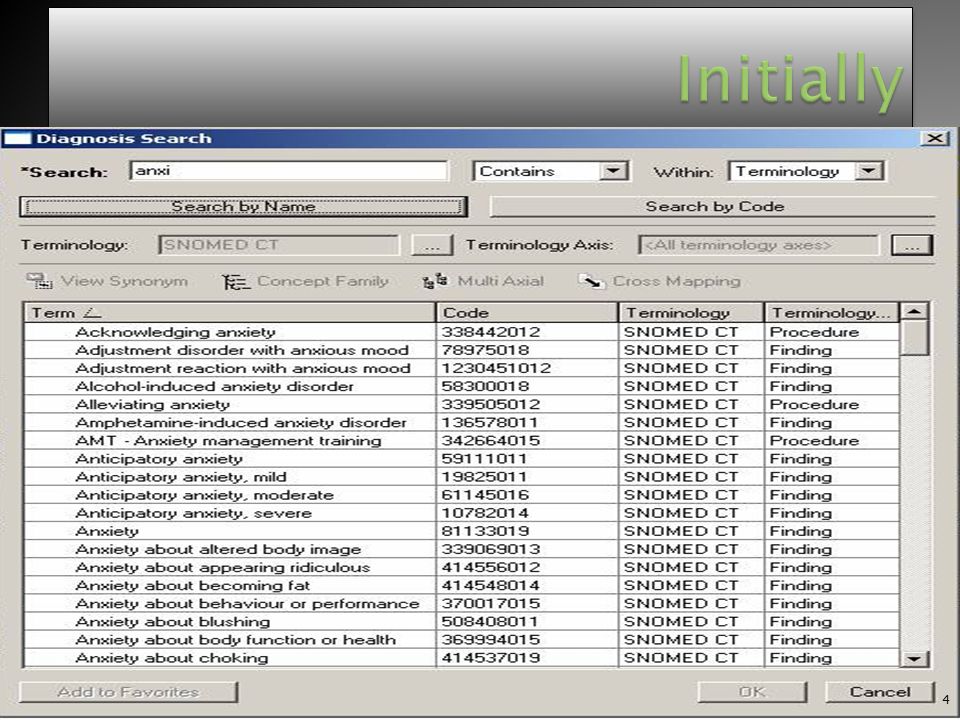Click the All terminology axes field

coord(758,245)
